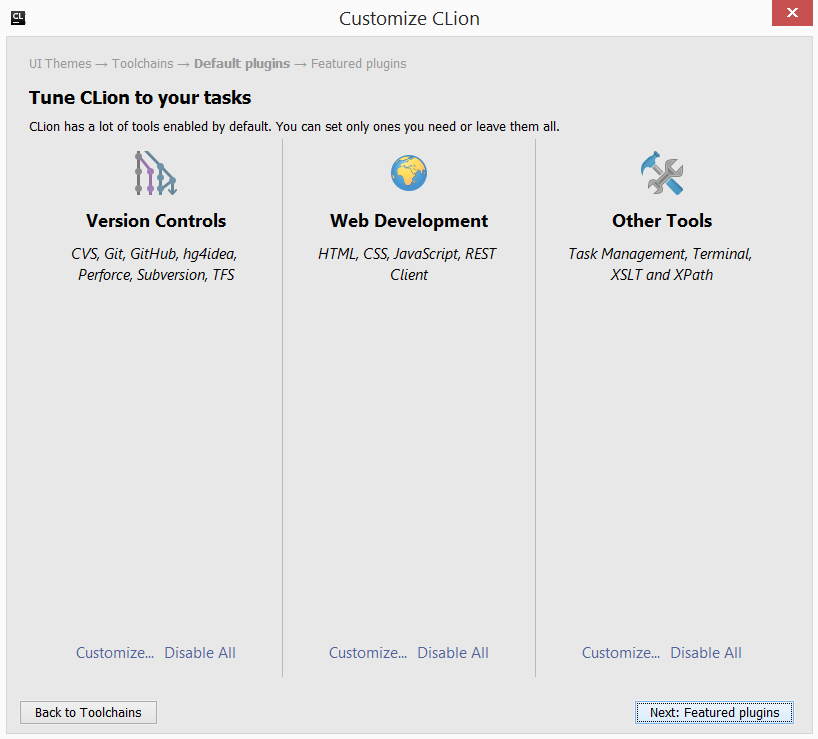Screen dimensions: 818x739
Task: Close the Customize CLion dialog
Action: tap(792, 13)
